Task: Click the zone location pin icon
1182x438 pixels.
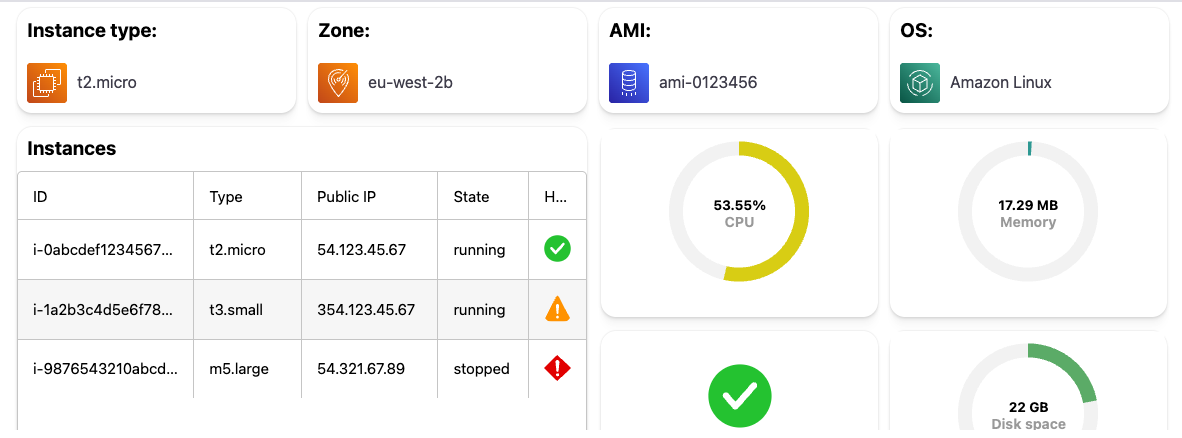Action: click(338, 83)
